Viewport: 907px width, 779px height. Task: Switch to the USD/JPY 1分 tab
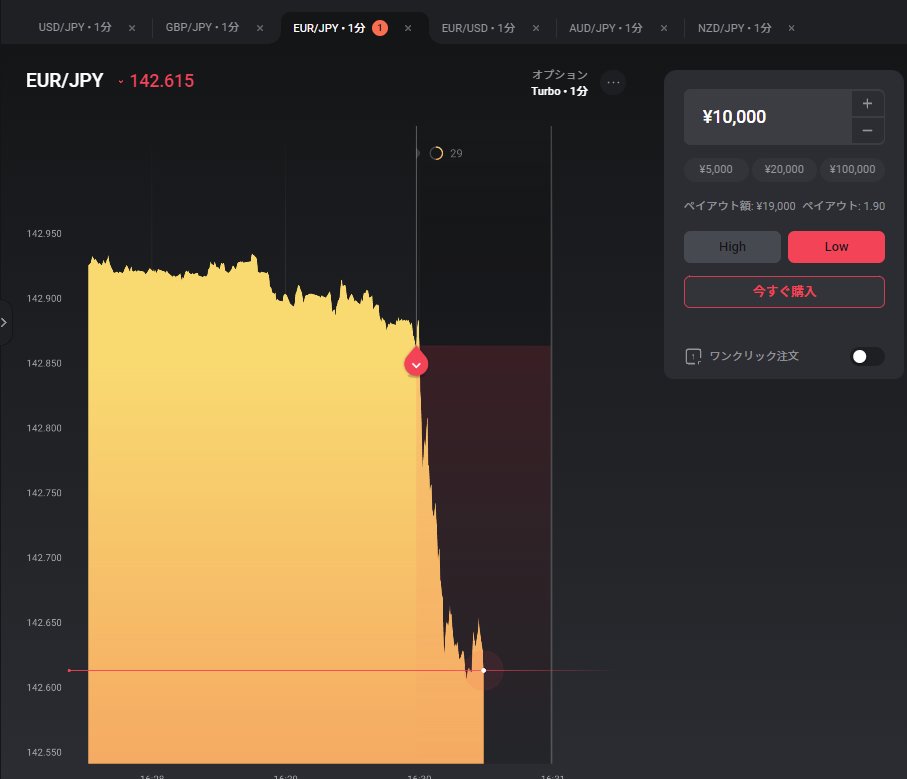[75, 27]
